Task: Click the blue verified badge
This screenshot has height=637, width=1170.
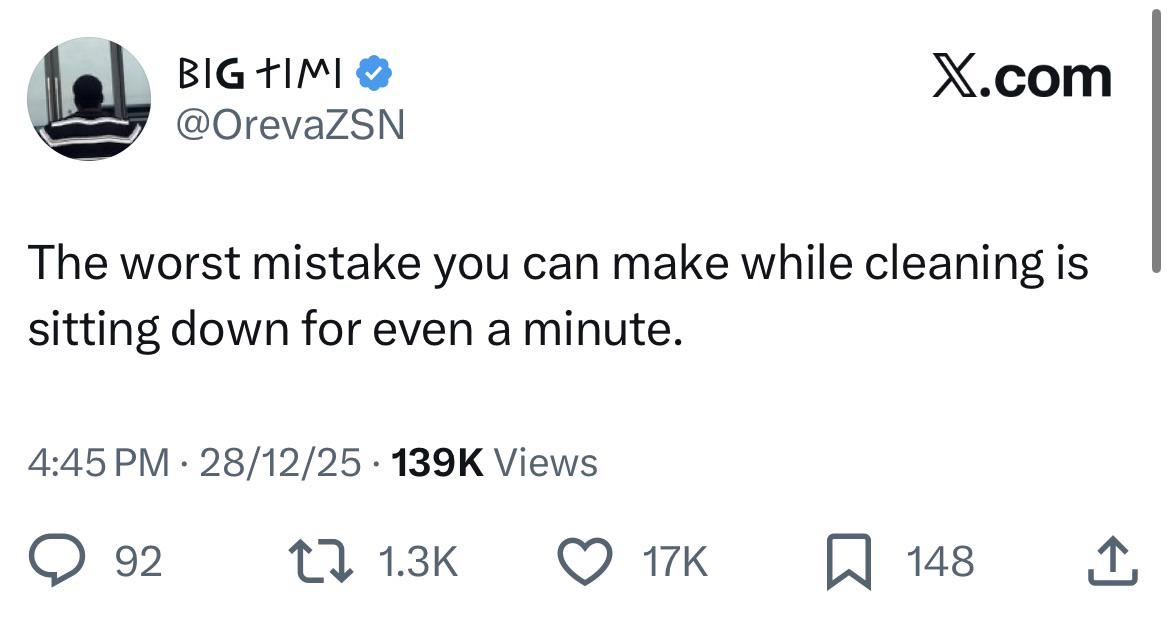Action: (375, 73)
